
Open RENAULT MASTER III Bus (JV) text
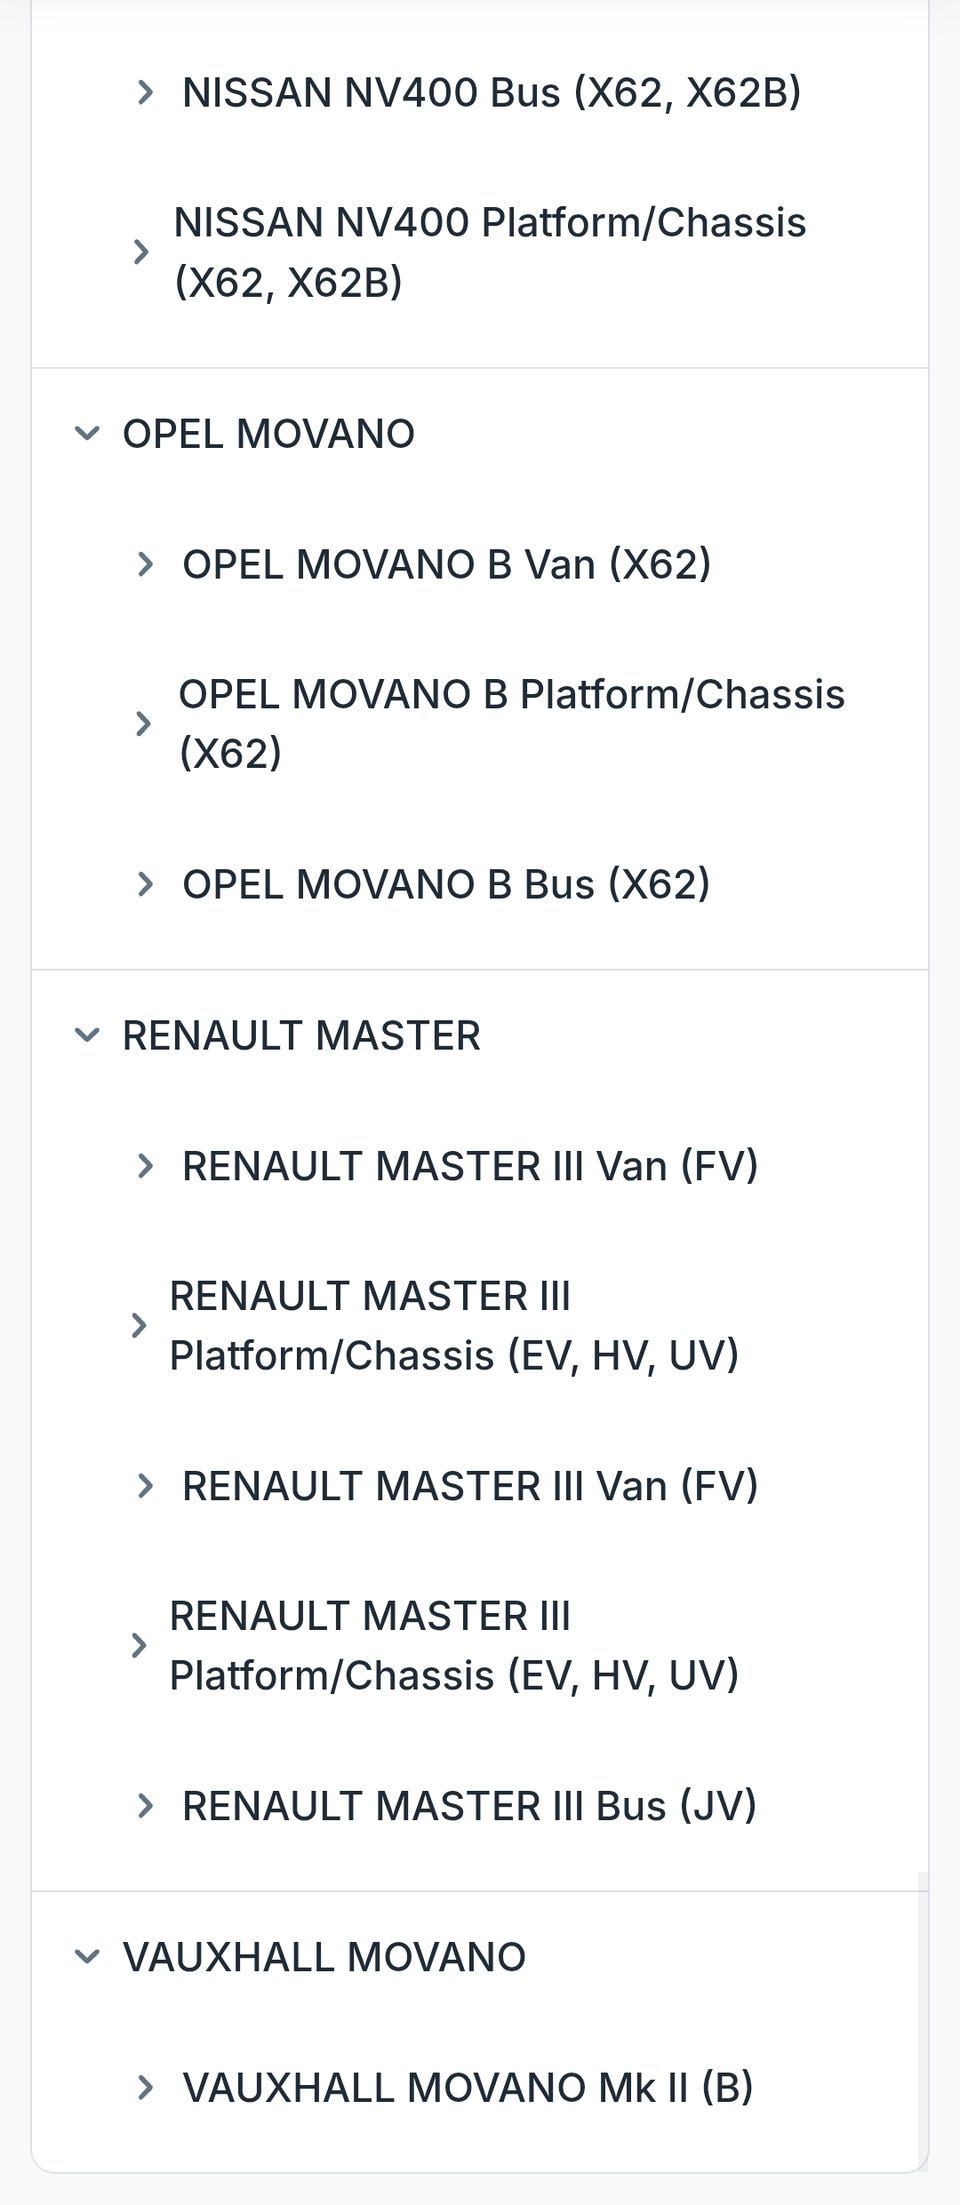click(469, 1806)
